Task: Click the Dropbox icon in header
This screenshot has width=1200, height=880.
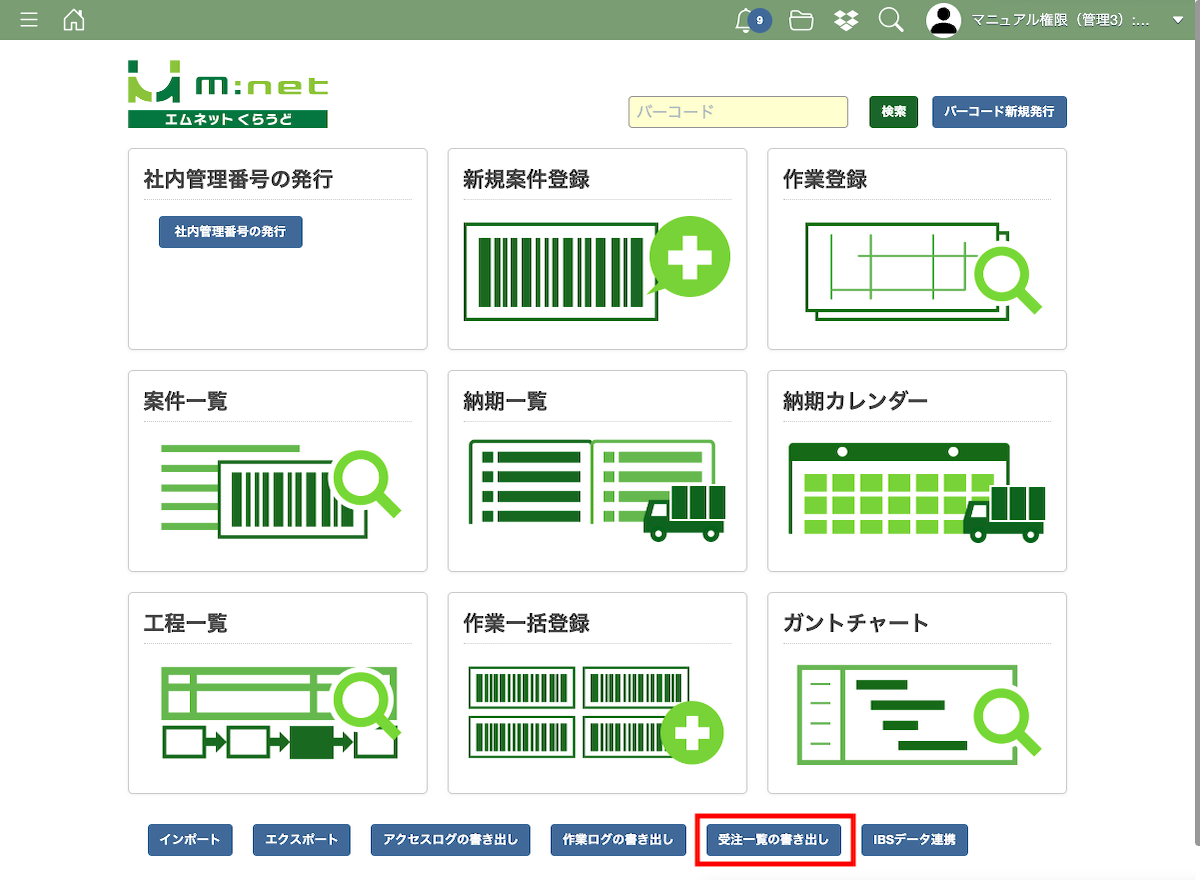Action: point(846,20)
